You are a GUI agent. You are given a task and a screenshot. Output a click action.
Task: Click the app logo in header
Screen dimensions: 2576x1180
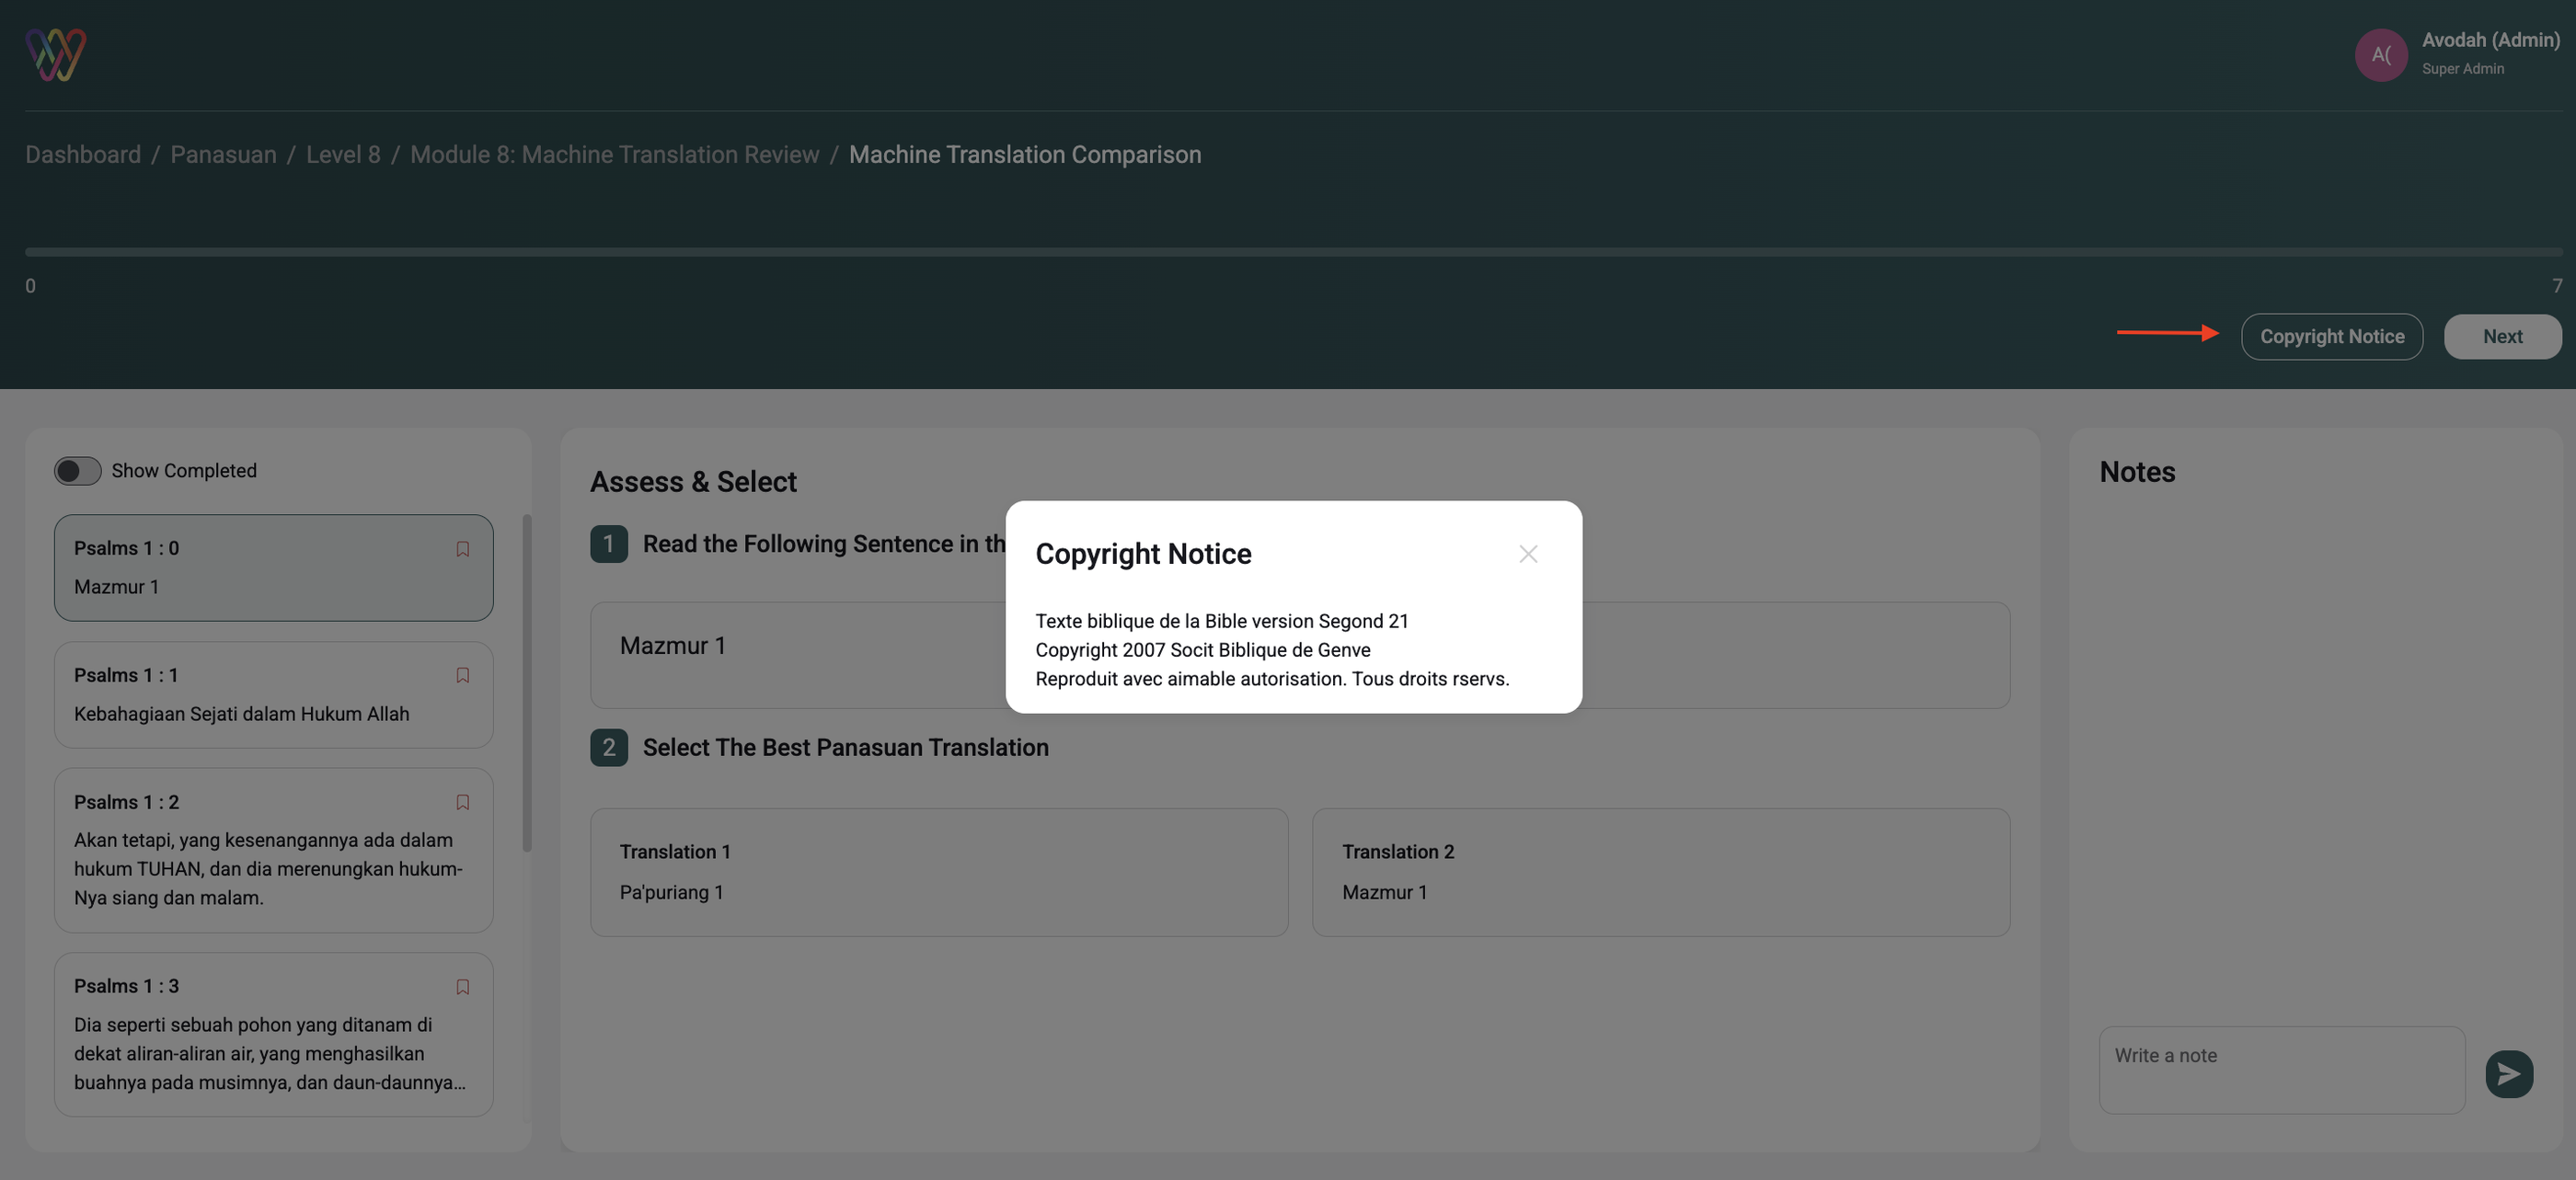[56, 54]
